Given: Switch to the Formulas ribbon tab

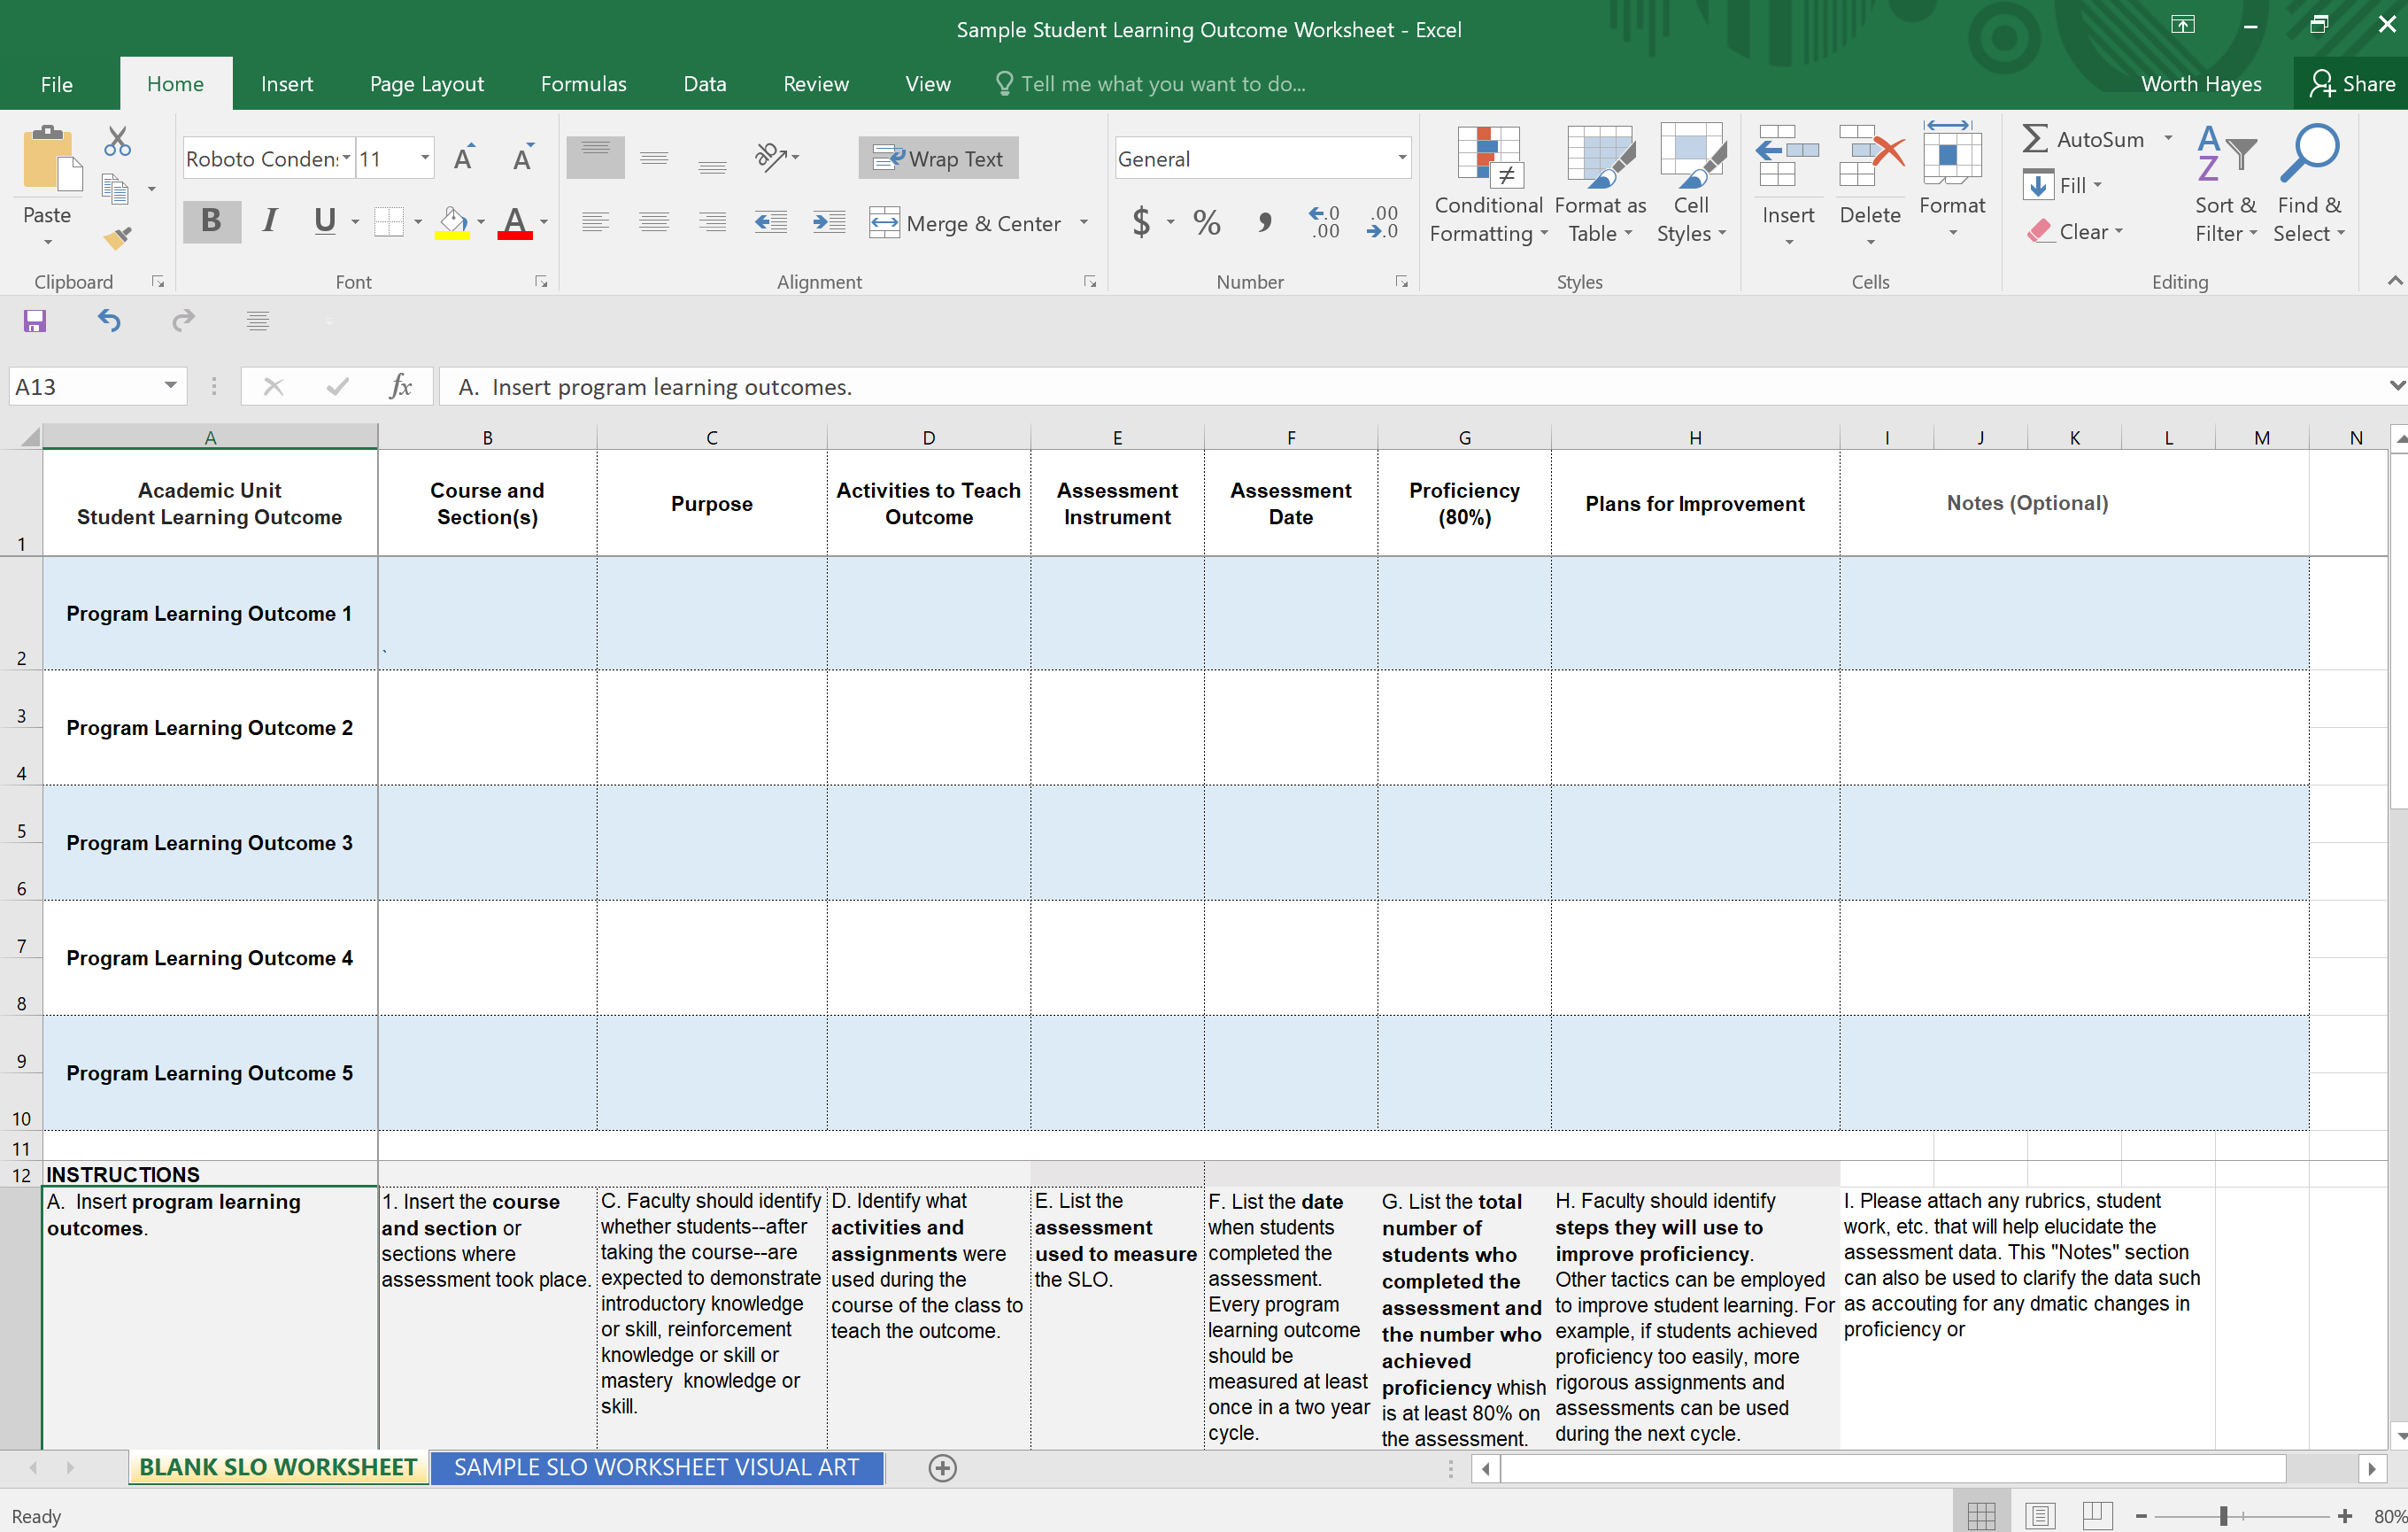Looking at the screenshot, I should [x=583, y=83].
